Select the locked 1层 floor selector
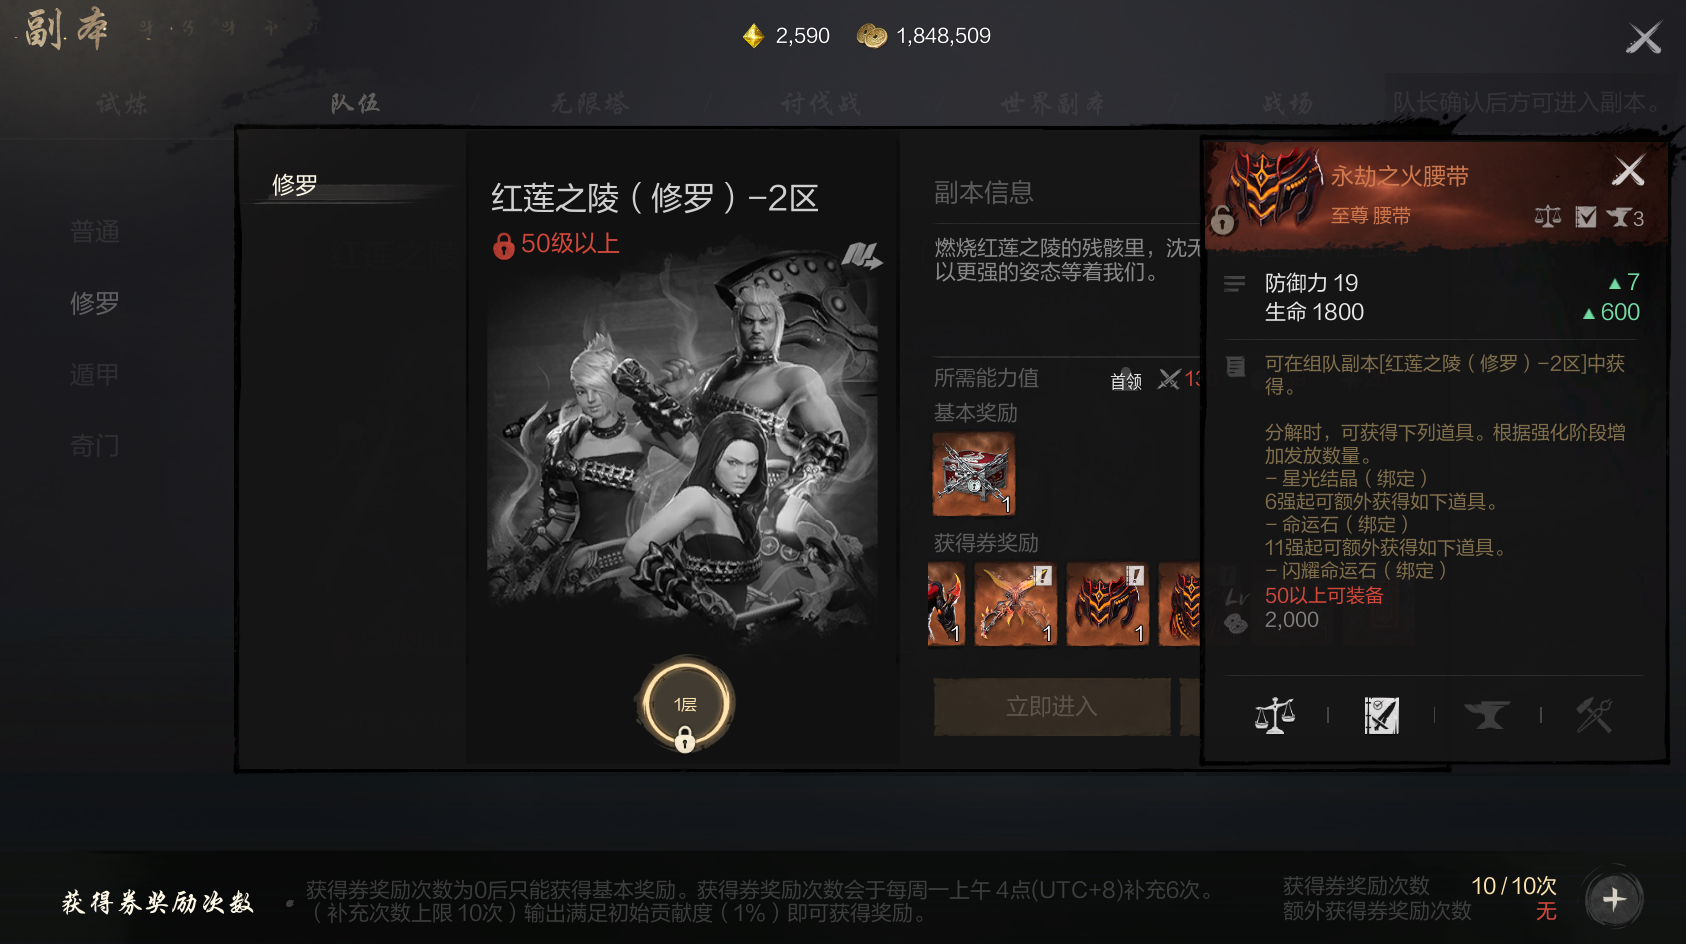This screenshot has width=1686, height=944. (x=685, y=706)
